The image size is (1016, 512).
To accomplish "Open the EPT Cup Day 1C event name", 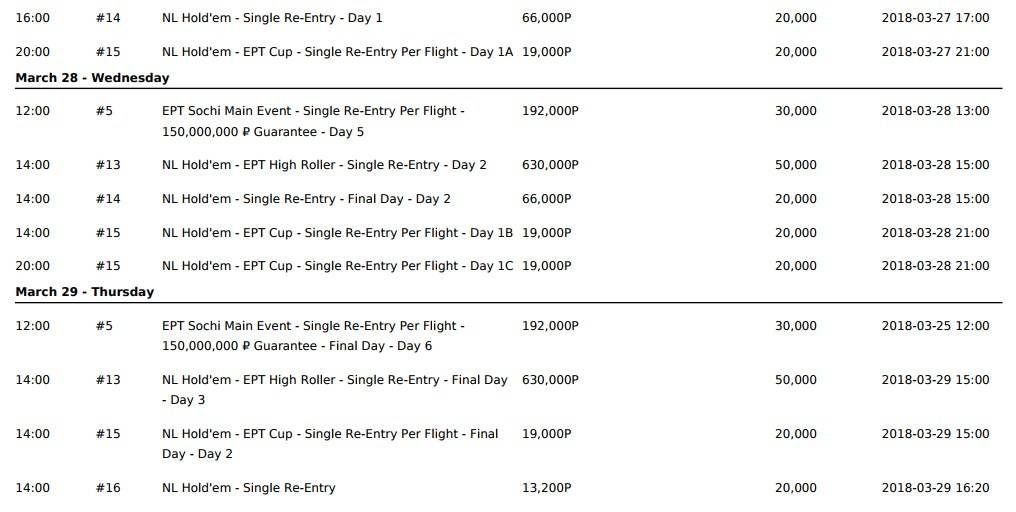I will pyautogui.click(x=337, y=266).
